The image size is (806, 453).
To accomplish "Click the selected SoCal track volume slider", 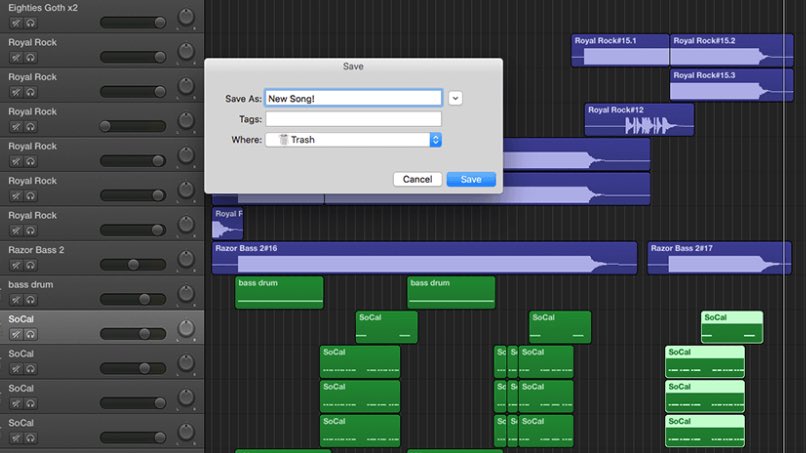I will coord(133,333).
